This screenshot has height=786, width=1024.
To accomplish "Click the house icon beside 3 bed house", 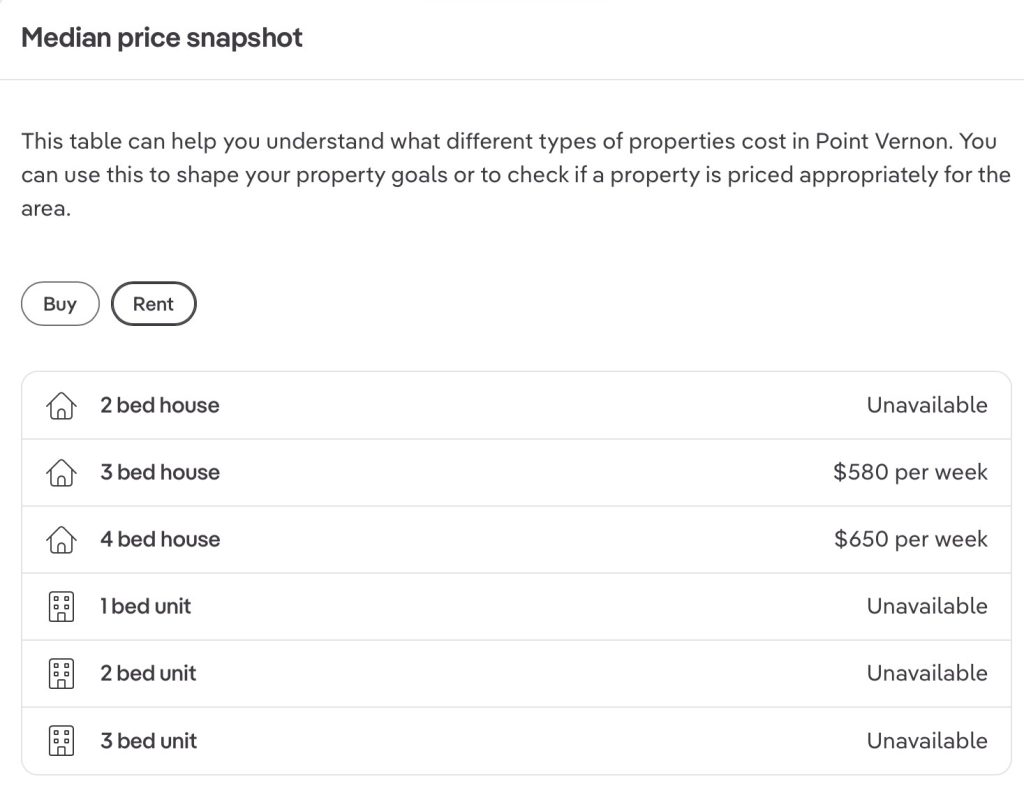I will (61, 473).
